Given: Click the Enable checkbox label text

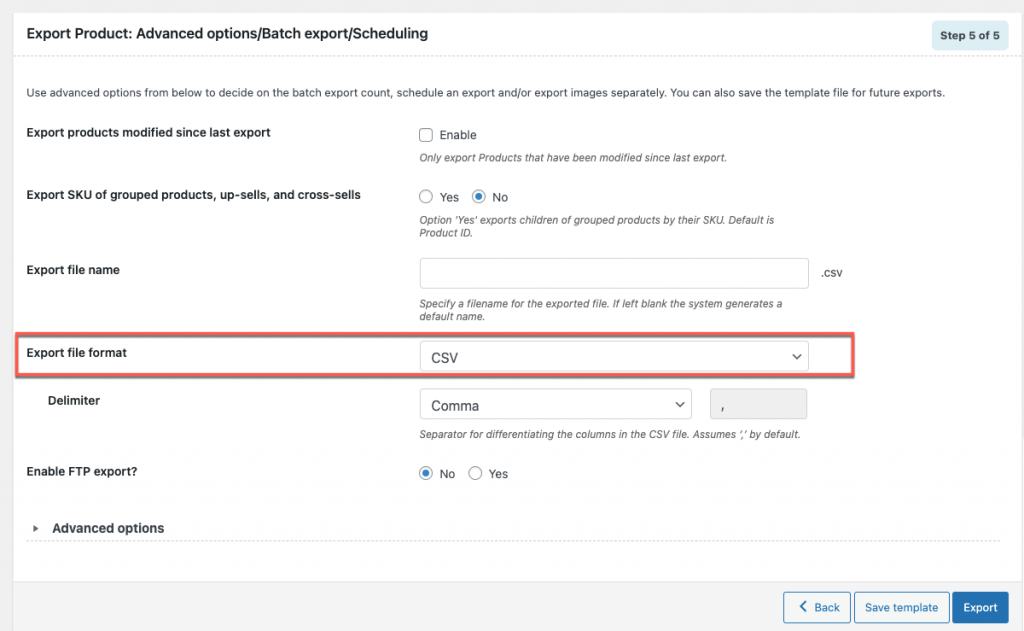Looking at the screenshot, I should (458, 135).
